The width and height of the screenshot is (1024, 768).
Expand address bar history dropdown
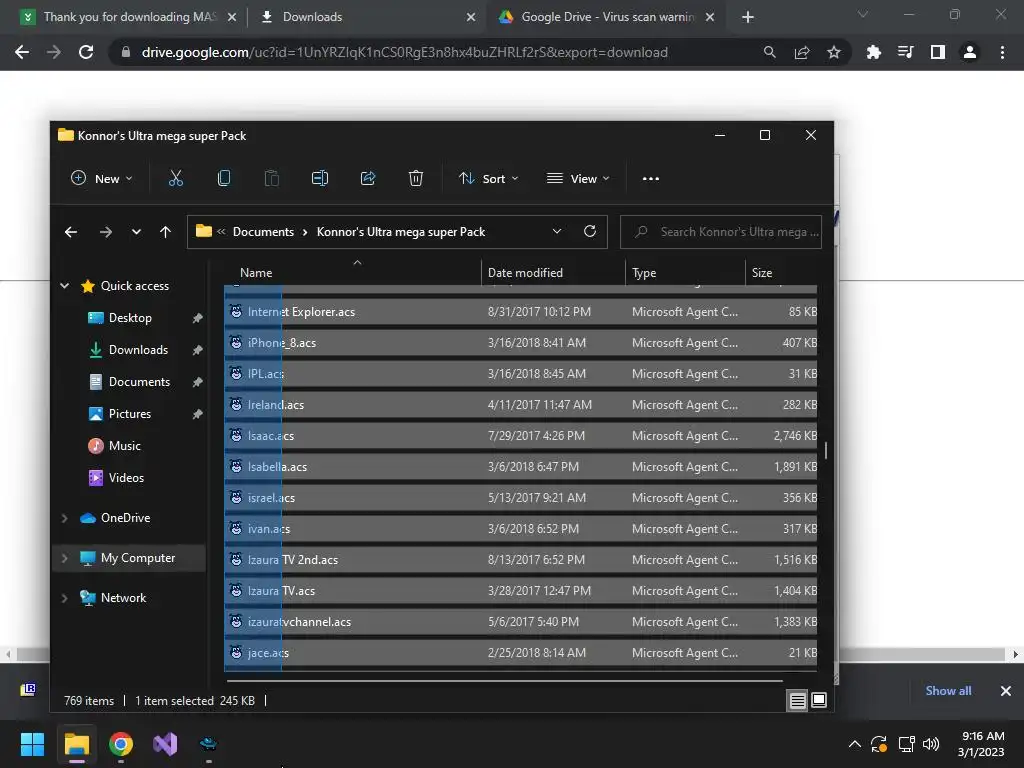click(557, 231)
